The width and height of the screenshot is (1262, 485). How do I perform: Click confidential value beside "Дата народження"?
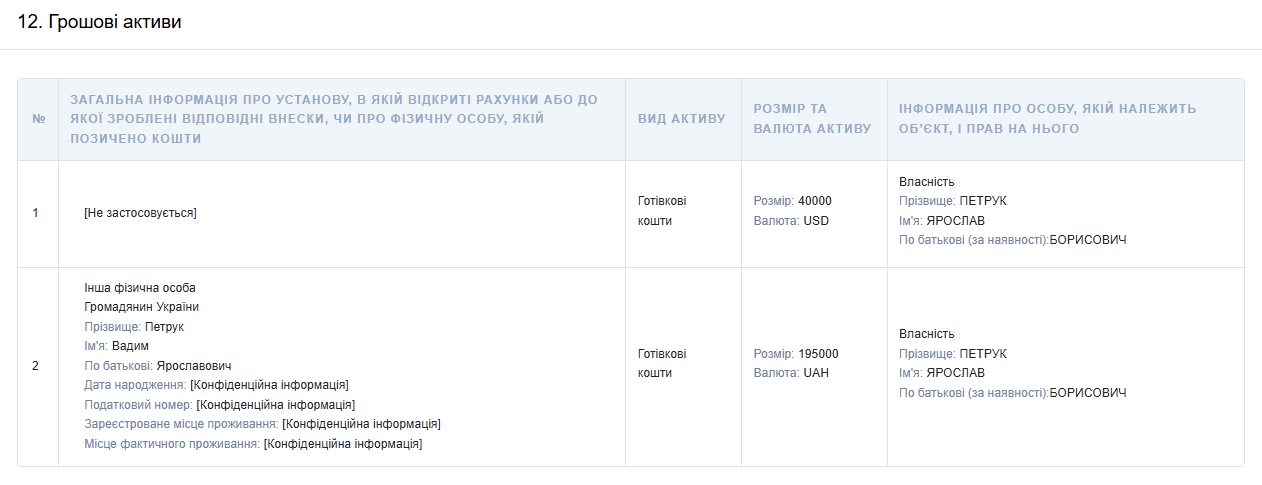pyautogui.click(x=269, y=385)
